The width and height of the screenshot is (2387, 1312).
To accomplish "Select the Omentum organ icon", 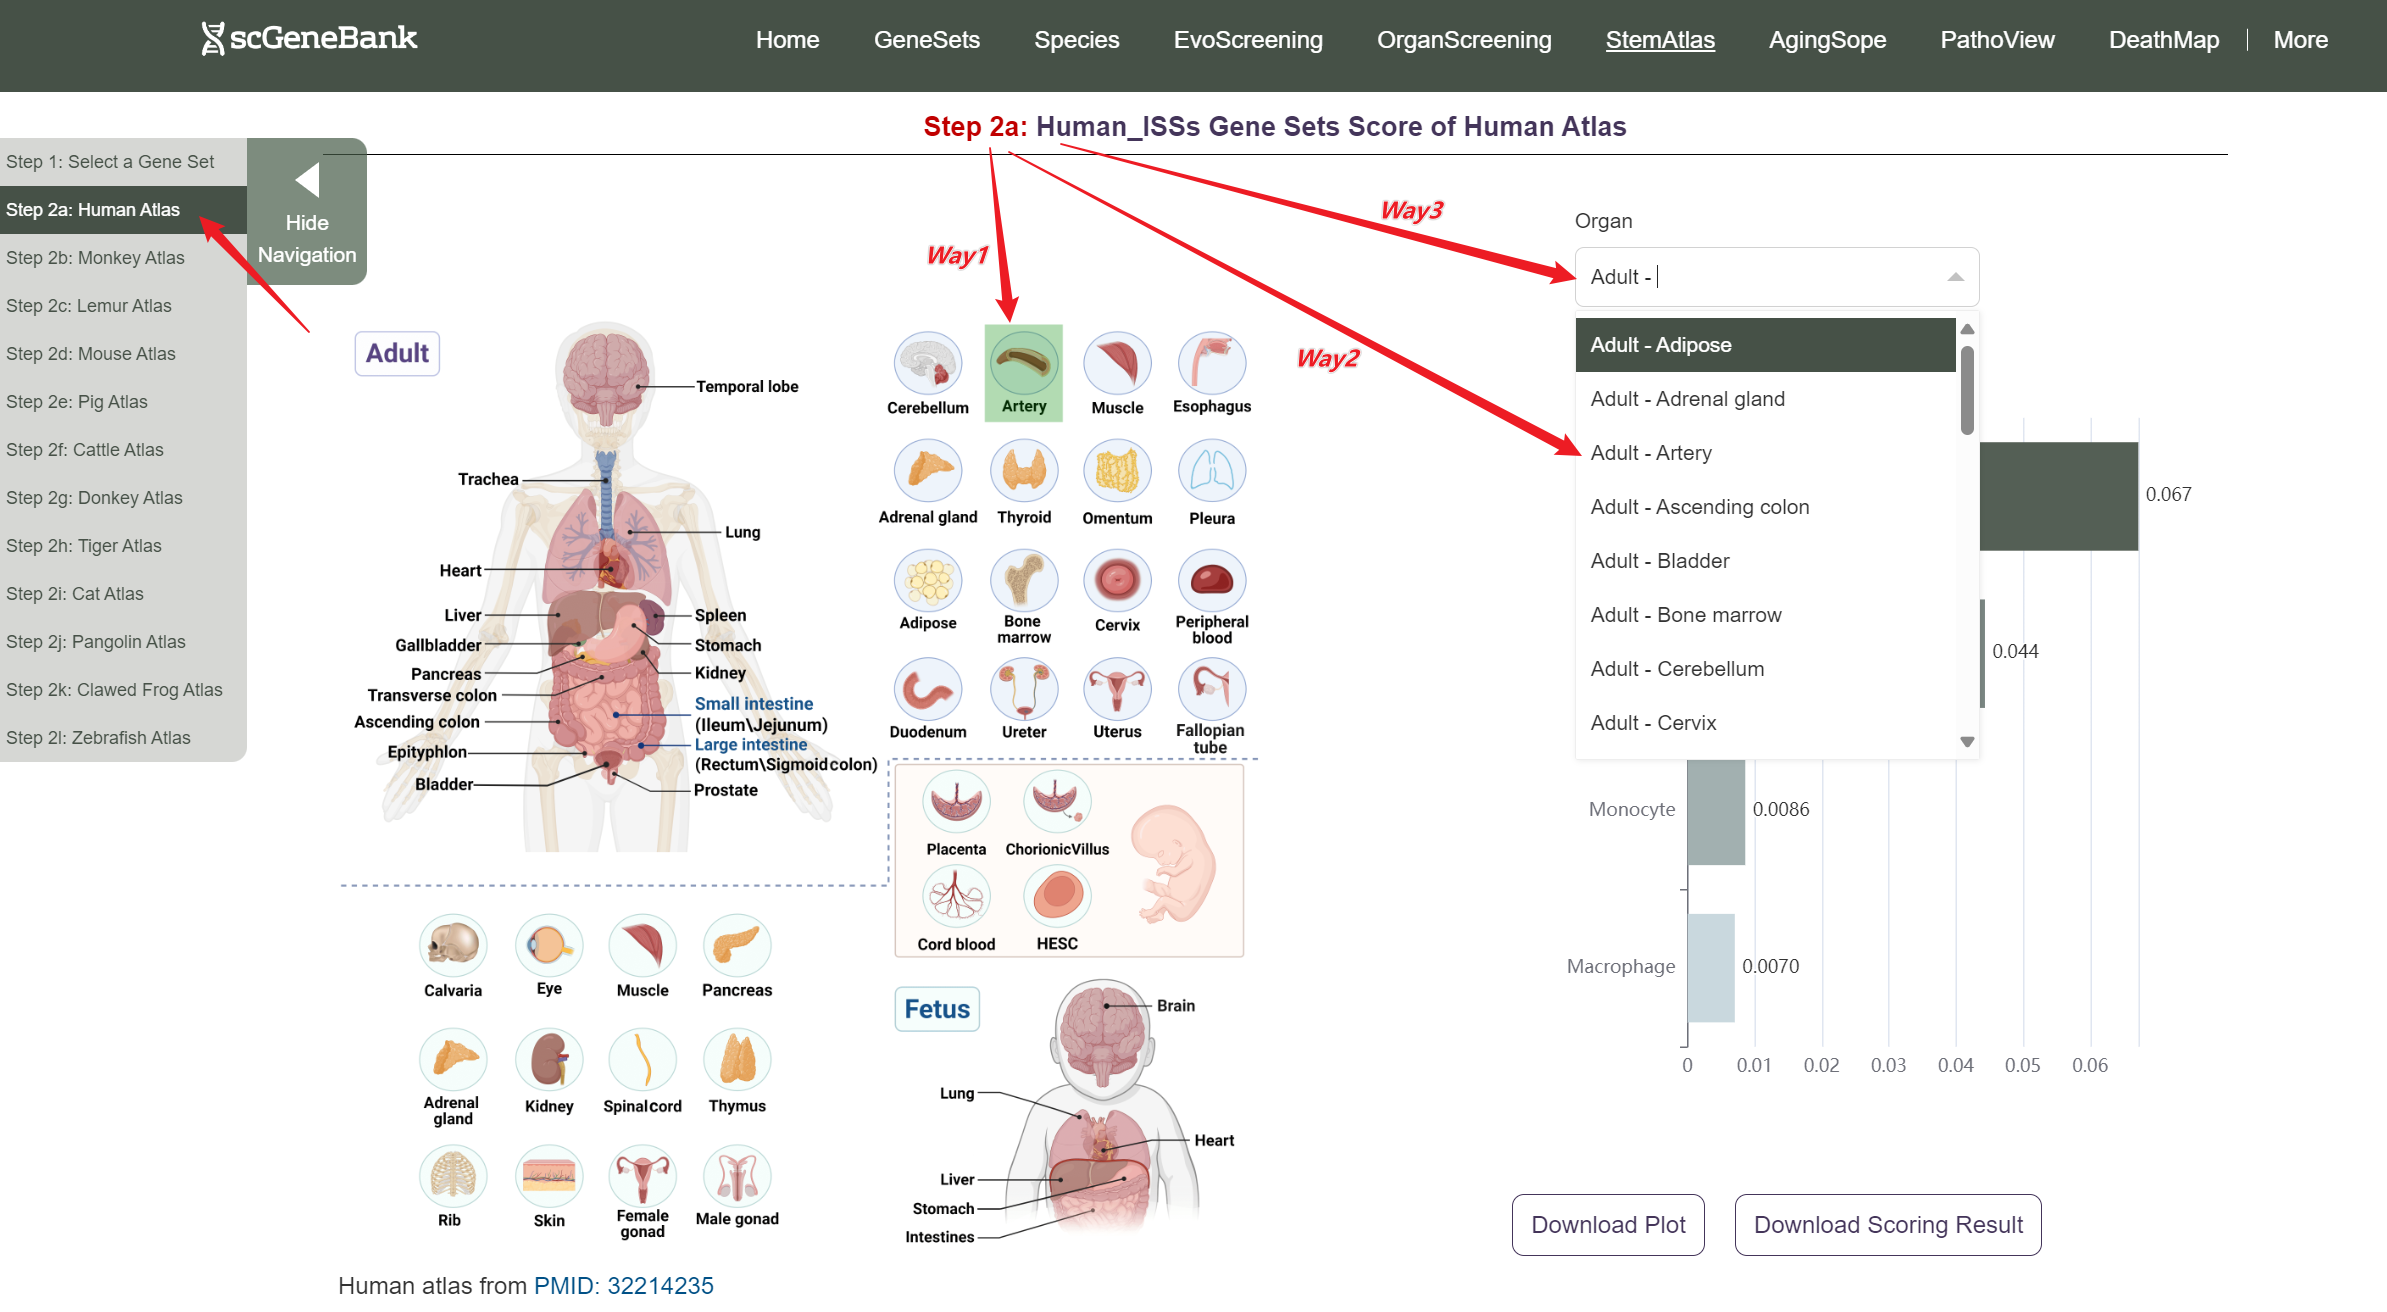I will (x=1117, y=472).
